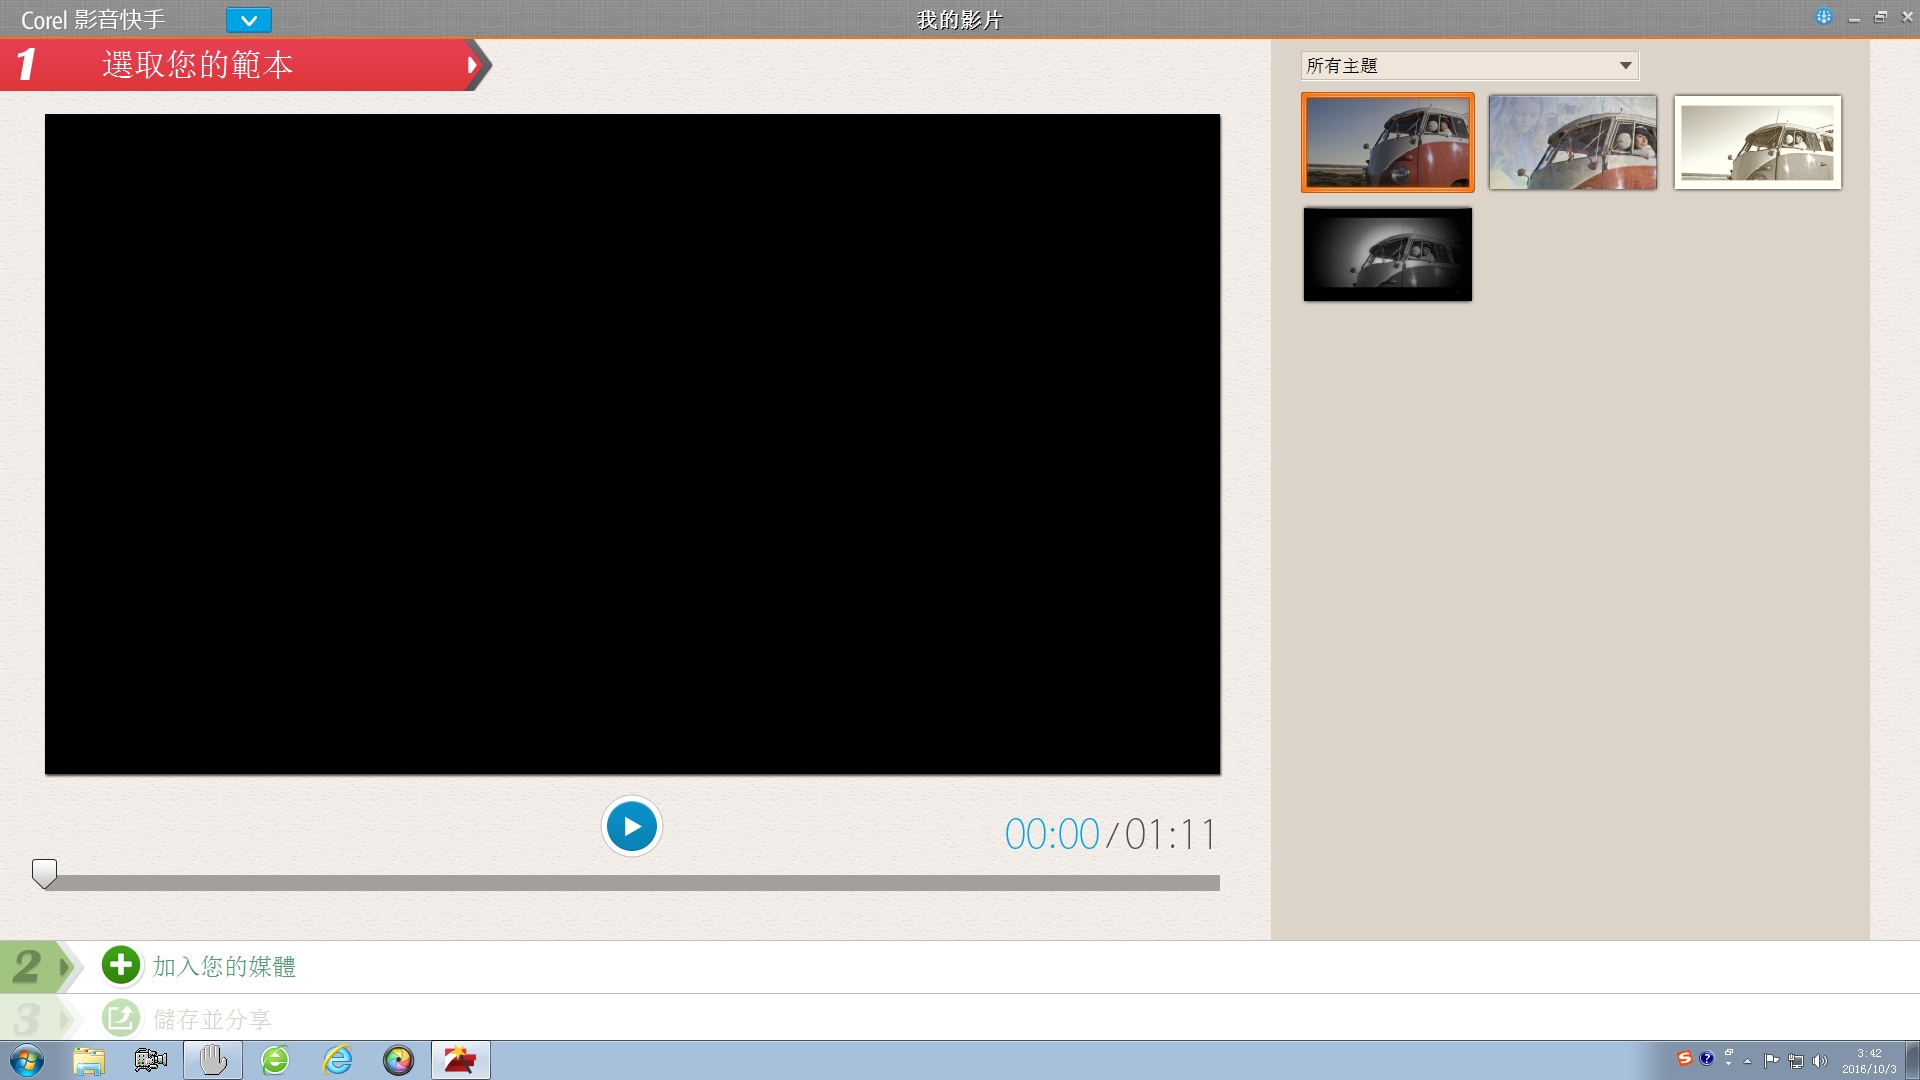Click the 00:00 current time display
Image resolution: width=1920 pixels, height=1080 pixels.
(1052, 834)
